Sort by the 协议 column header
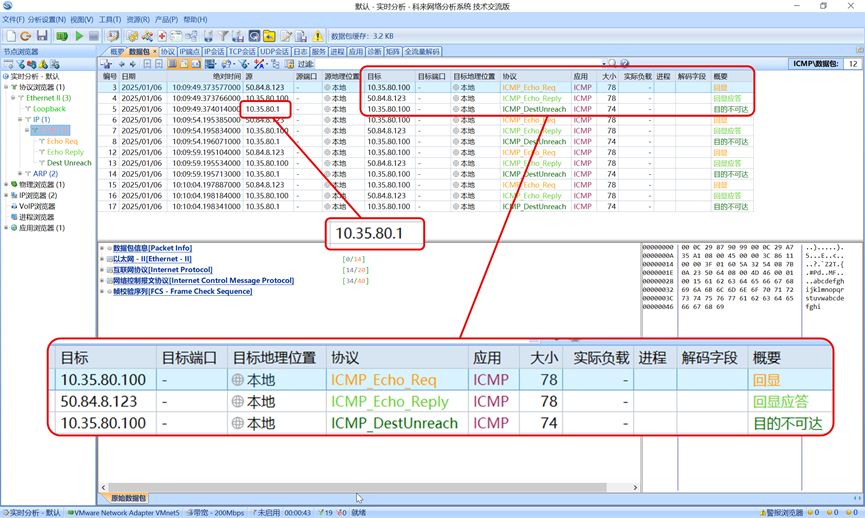865x518 pixels. click(535, 76)
